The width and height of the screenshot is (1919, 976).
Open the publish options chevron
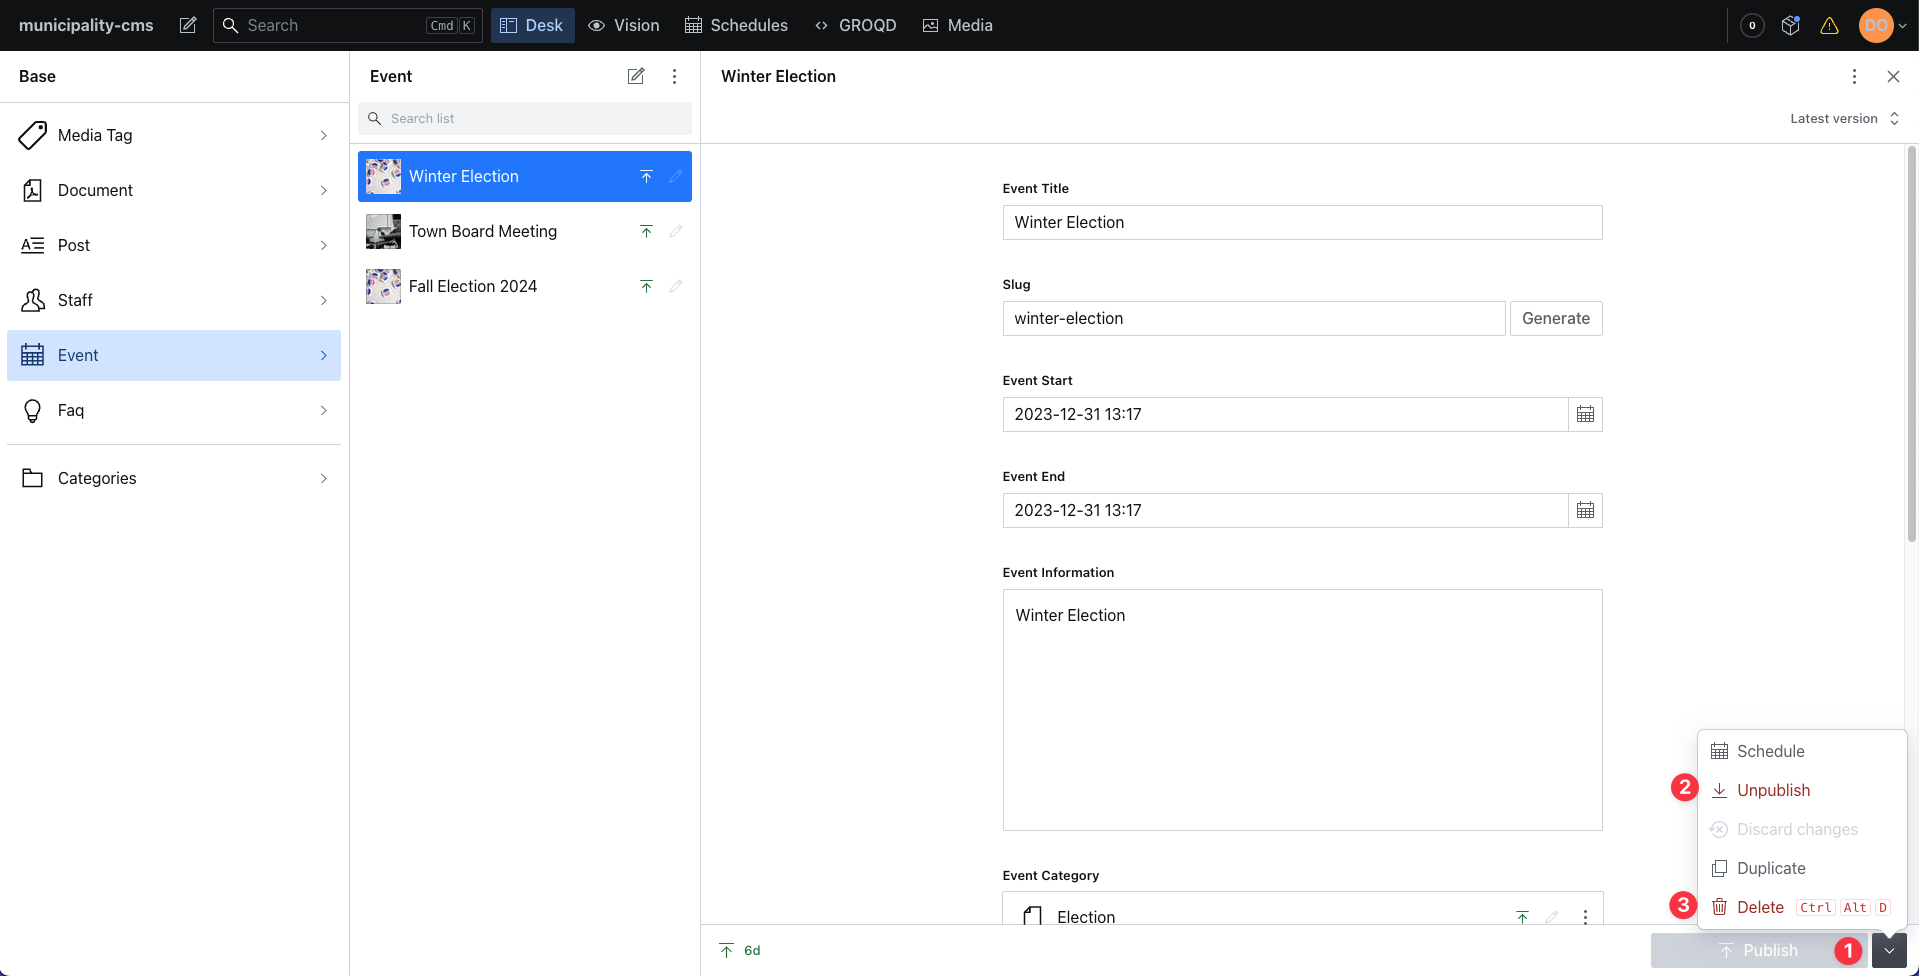pyautogui.click(x=1890, y=950)
